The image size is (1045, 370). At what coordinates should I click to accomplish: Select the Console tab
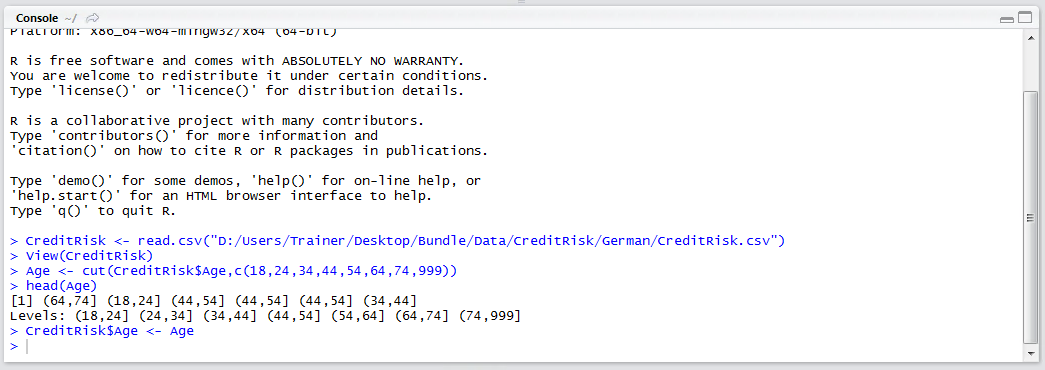[37, 18]
